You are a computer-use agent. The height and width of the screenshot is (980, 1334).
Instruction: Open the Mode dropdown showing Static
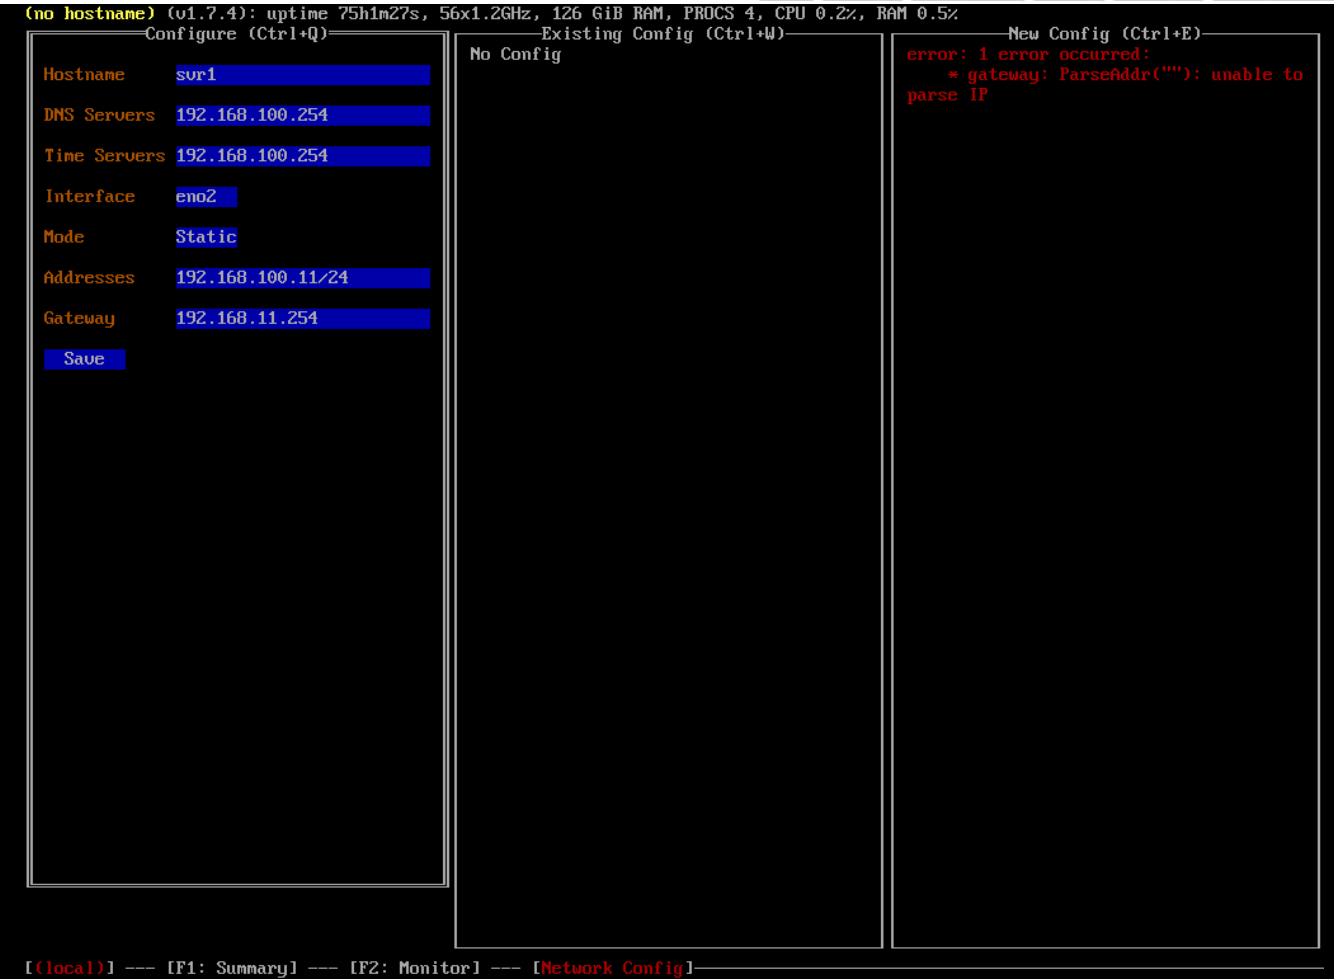[206, 237]
